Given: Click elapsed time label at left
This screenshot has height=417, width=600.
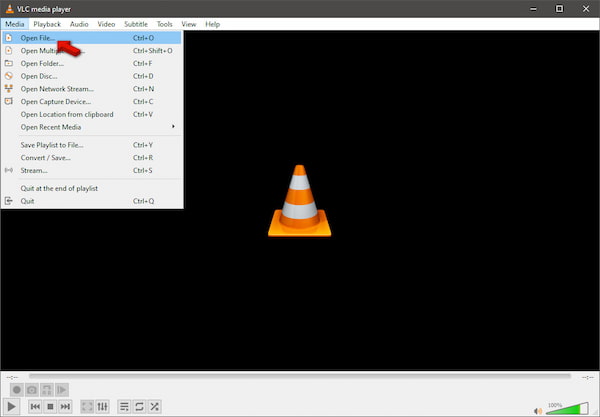Looking at the screenshot, I should click(12, 377).
